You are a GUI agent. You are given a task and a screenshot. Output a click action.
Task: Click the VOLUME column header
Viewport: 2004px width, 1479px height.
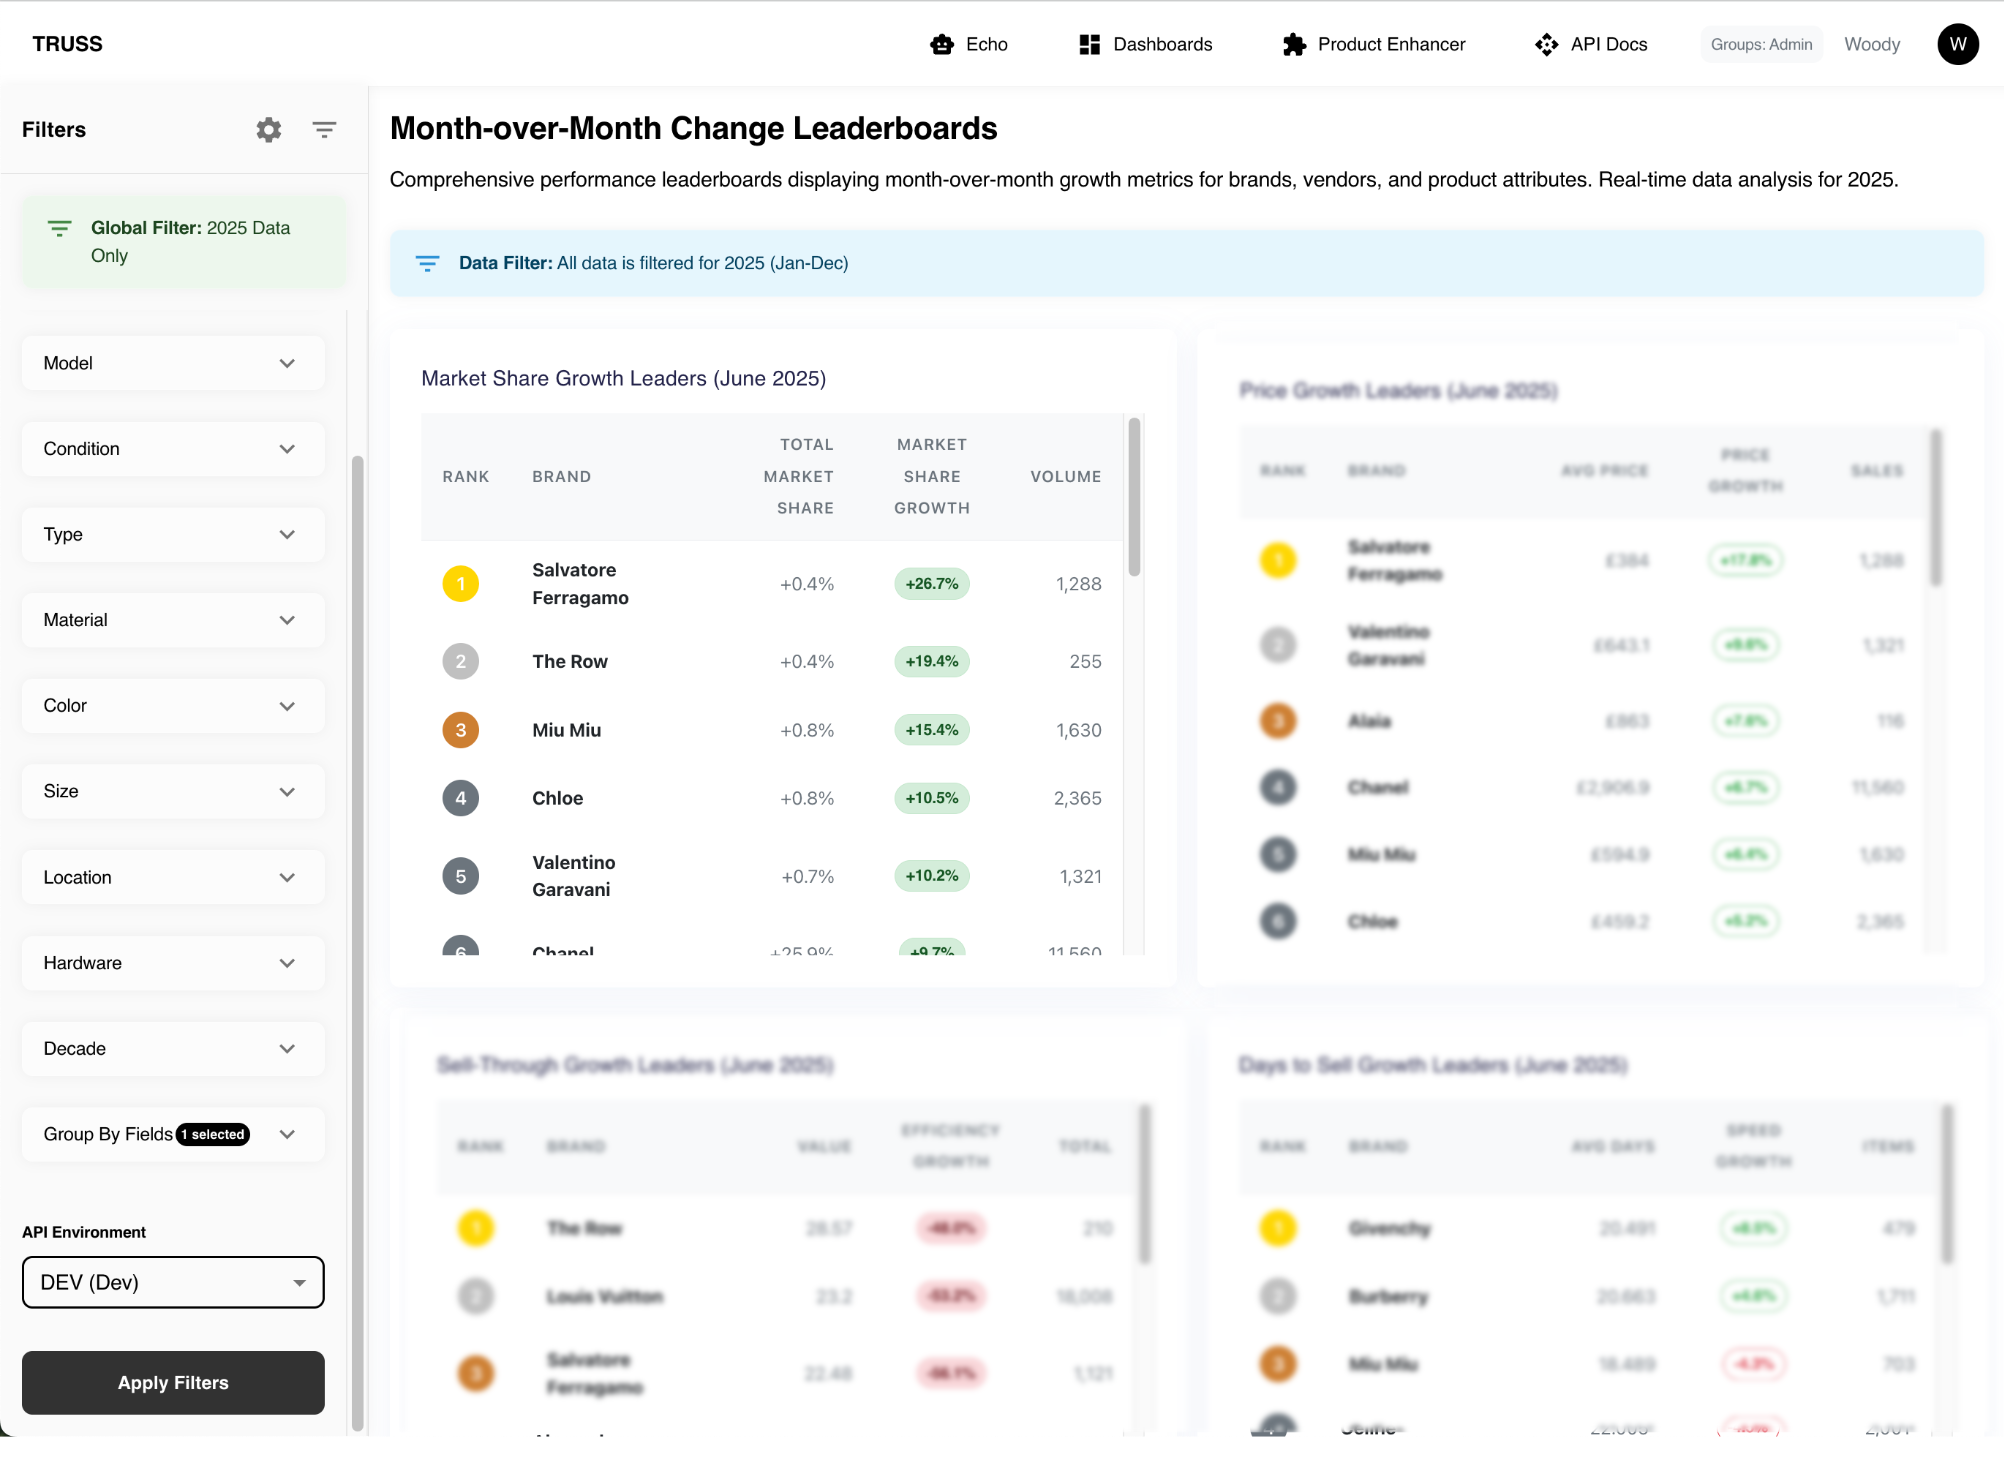coord(1065,477)
